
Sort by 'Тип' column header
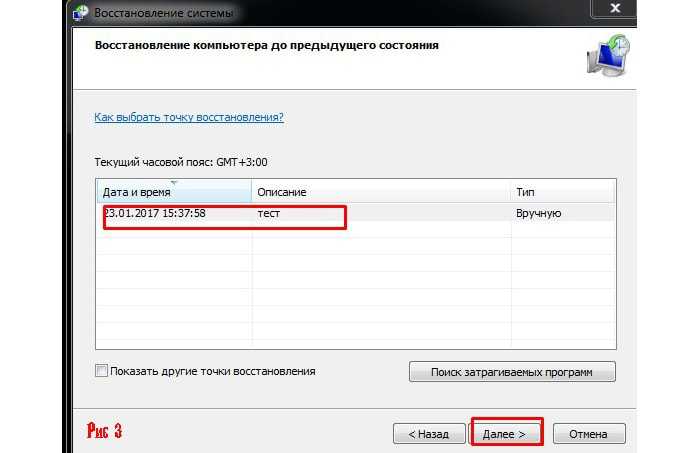(x=563, y=192)
